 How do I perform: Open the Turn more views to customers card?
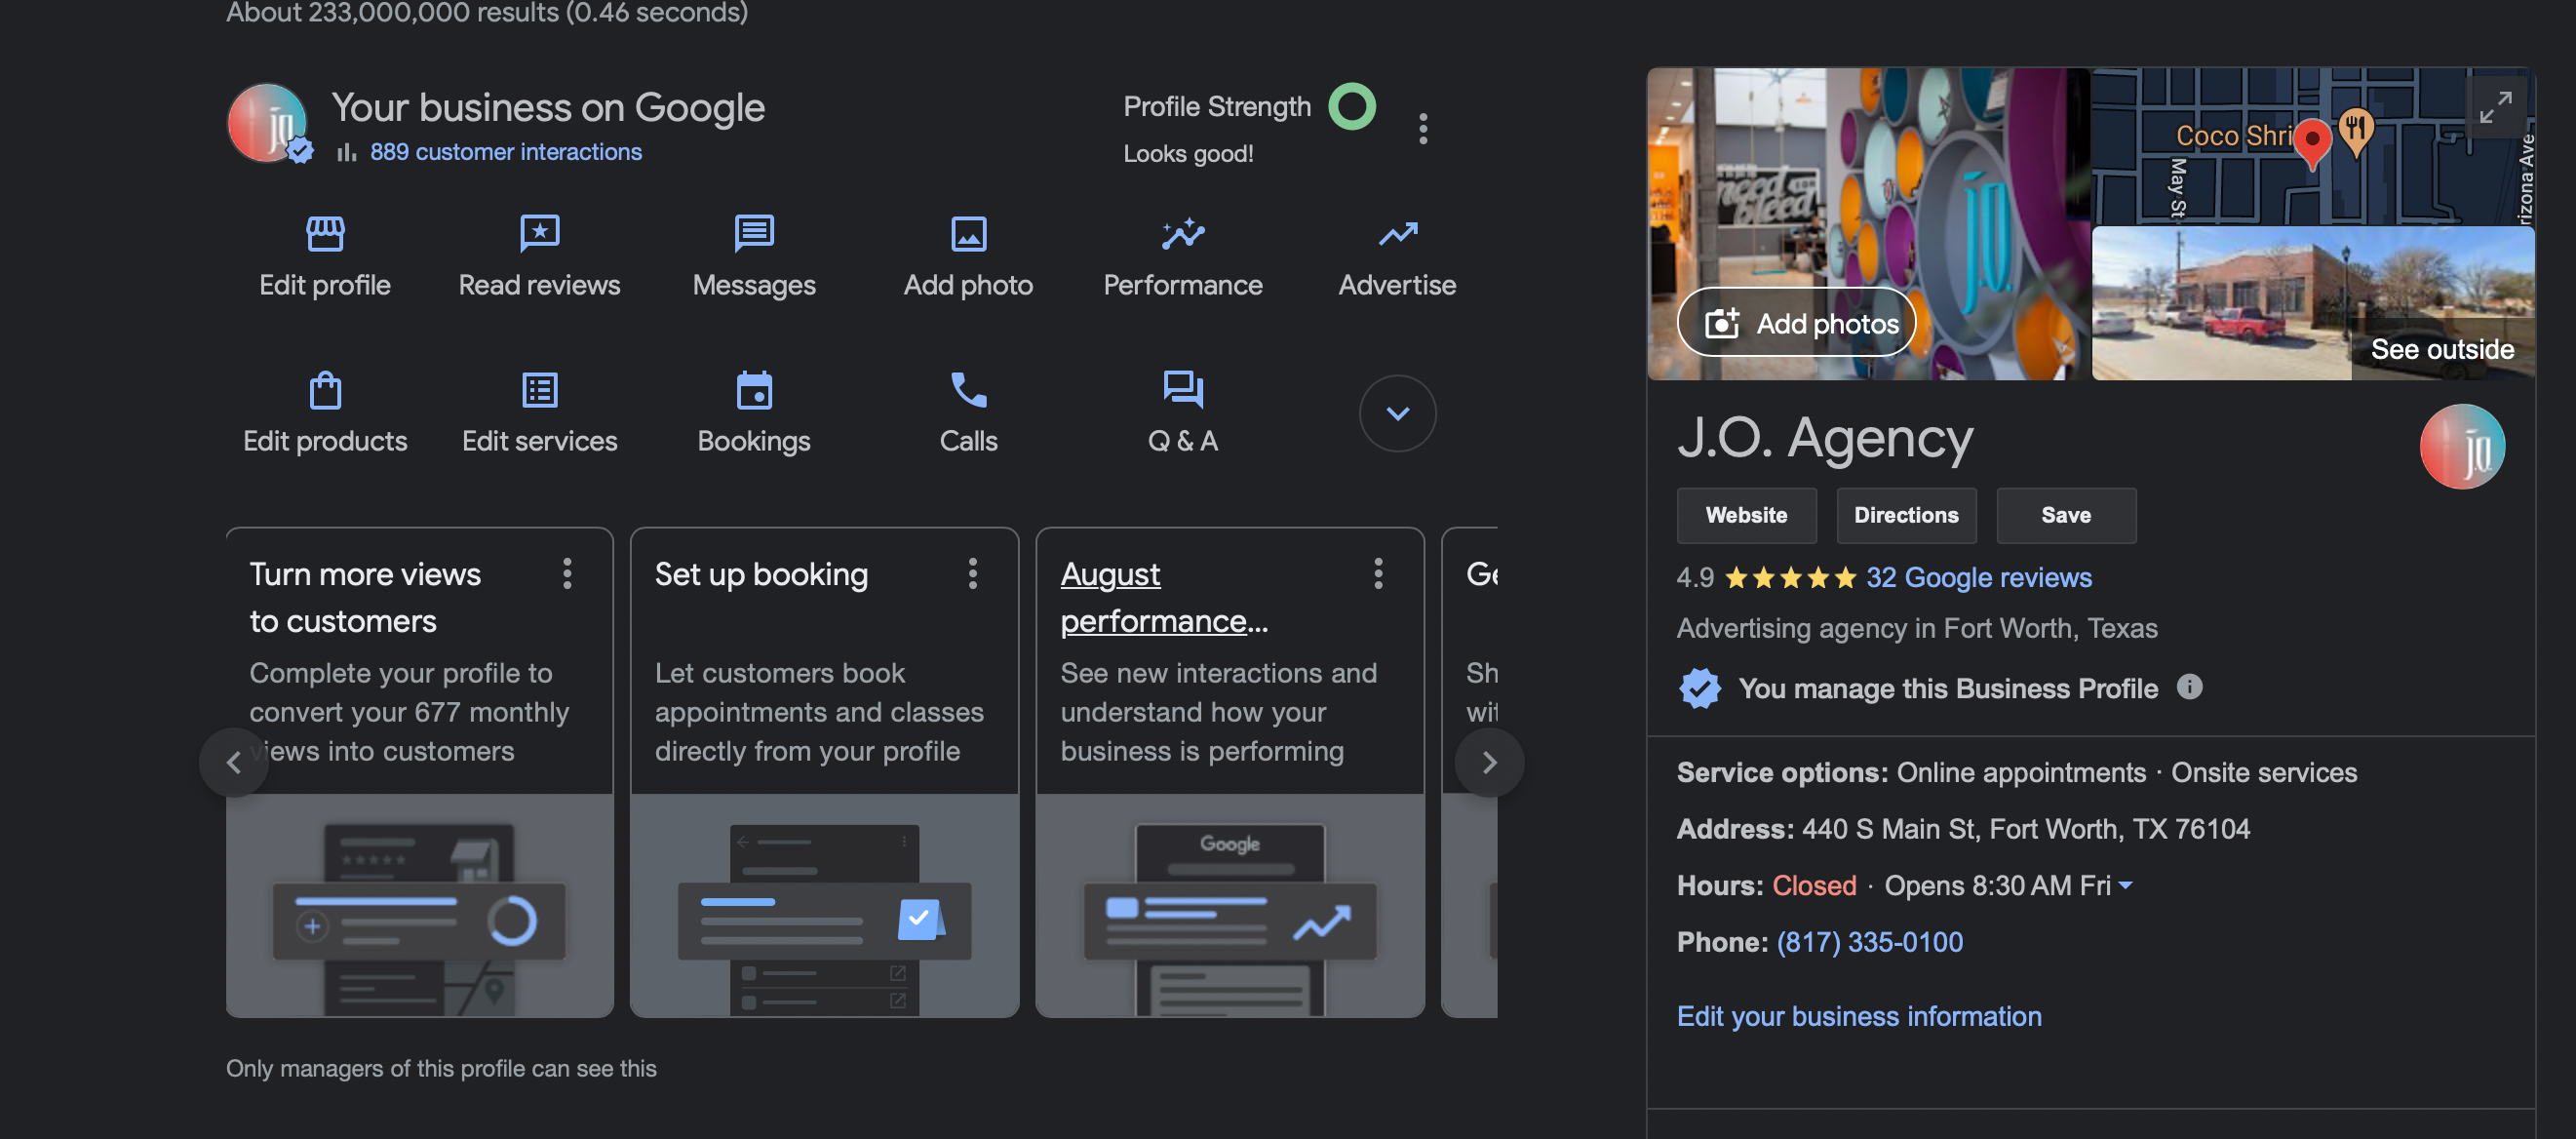419,772
